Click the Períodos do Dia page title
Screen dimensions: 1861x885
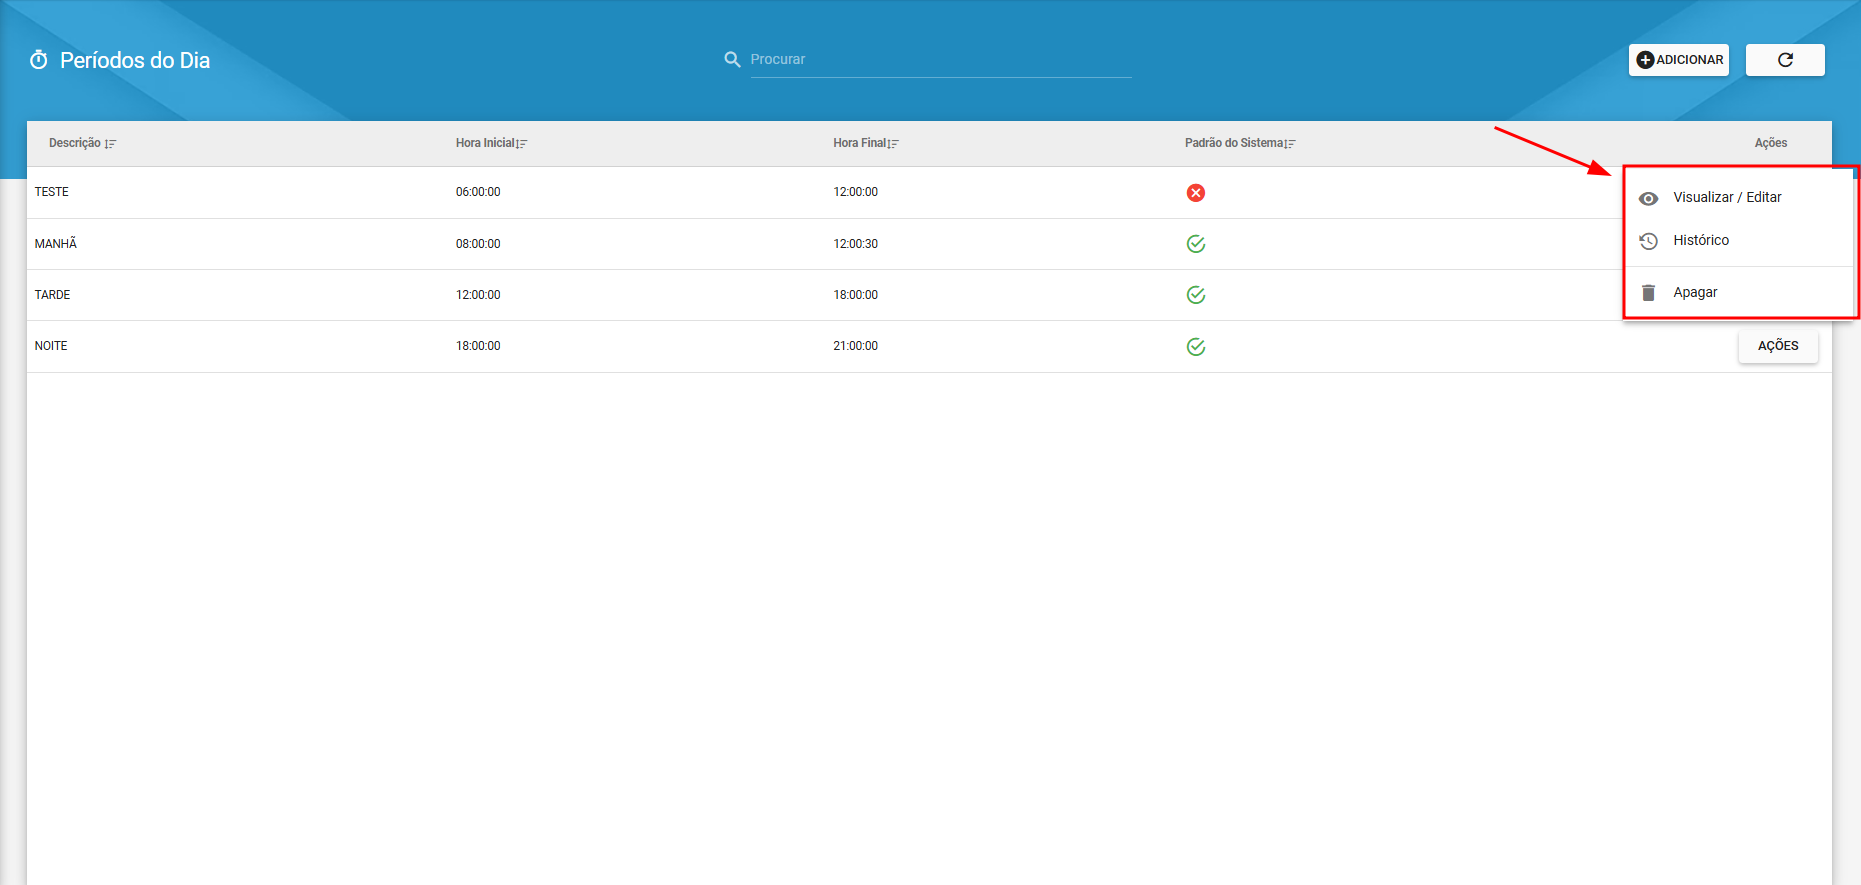[135, 60]
